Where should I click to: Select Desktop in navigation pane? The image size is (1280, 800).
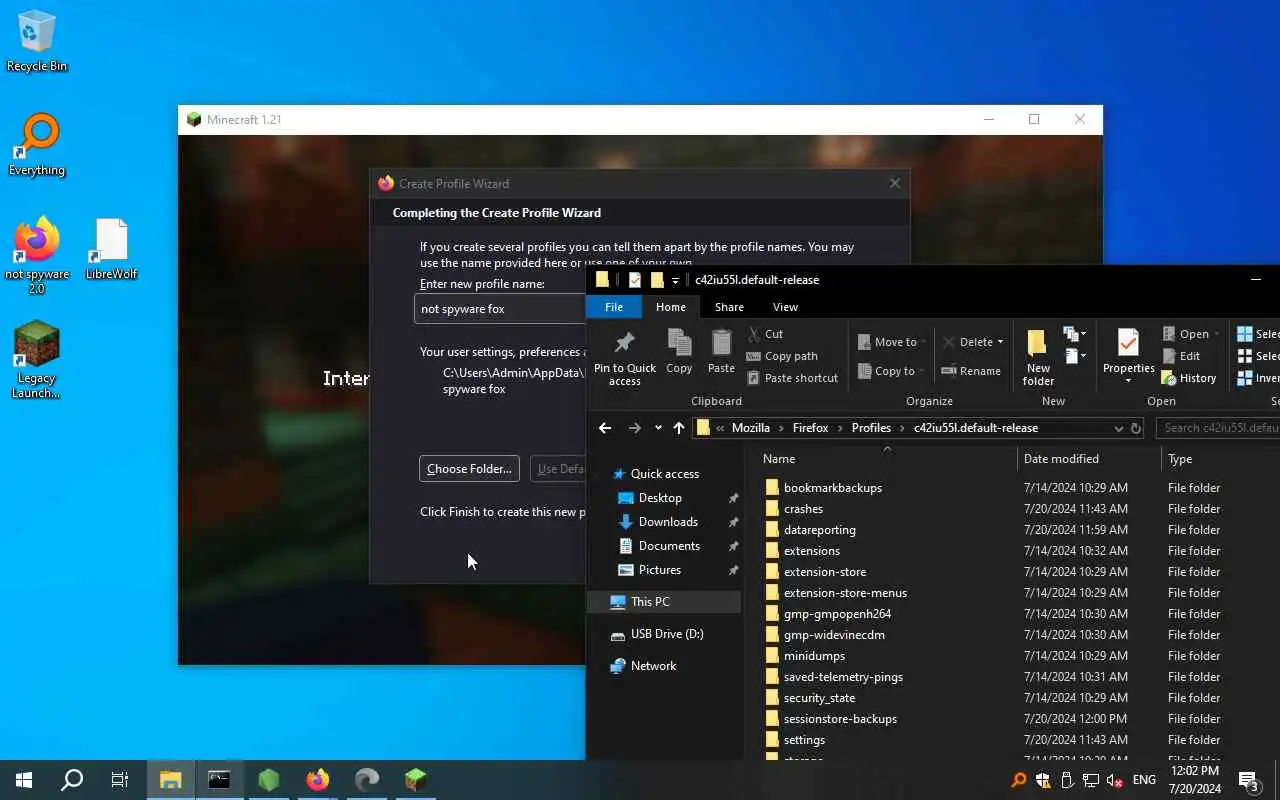[660, 498]
